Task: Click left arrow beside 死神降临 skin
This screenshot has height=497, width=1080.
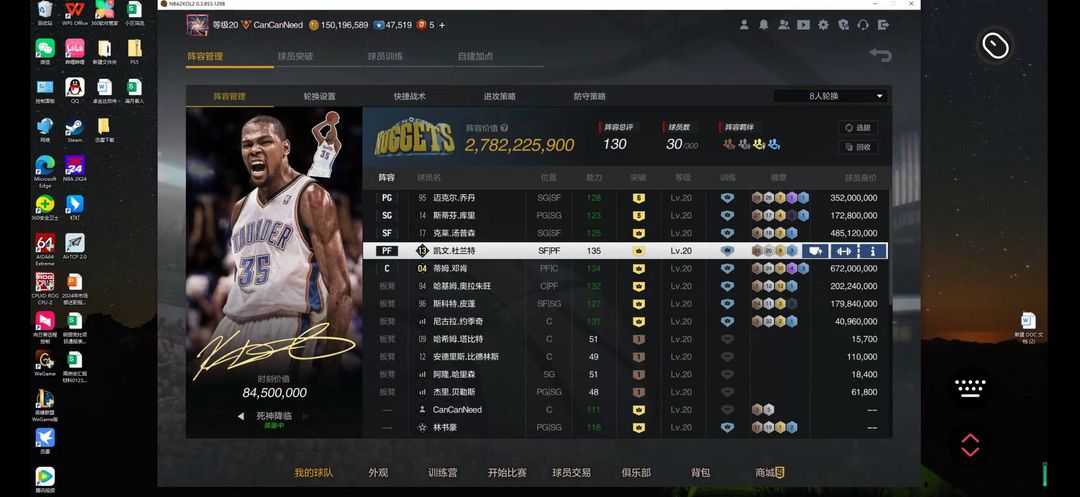Action: (240, 416)
